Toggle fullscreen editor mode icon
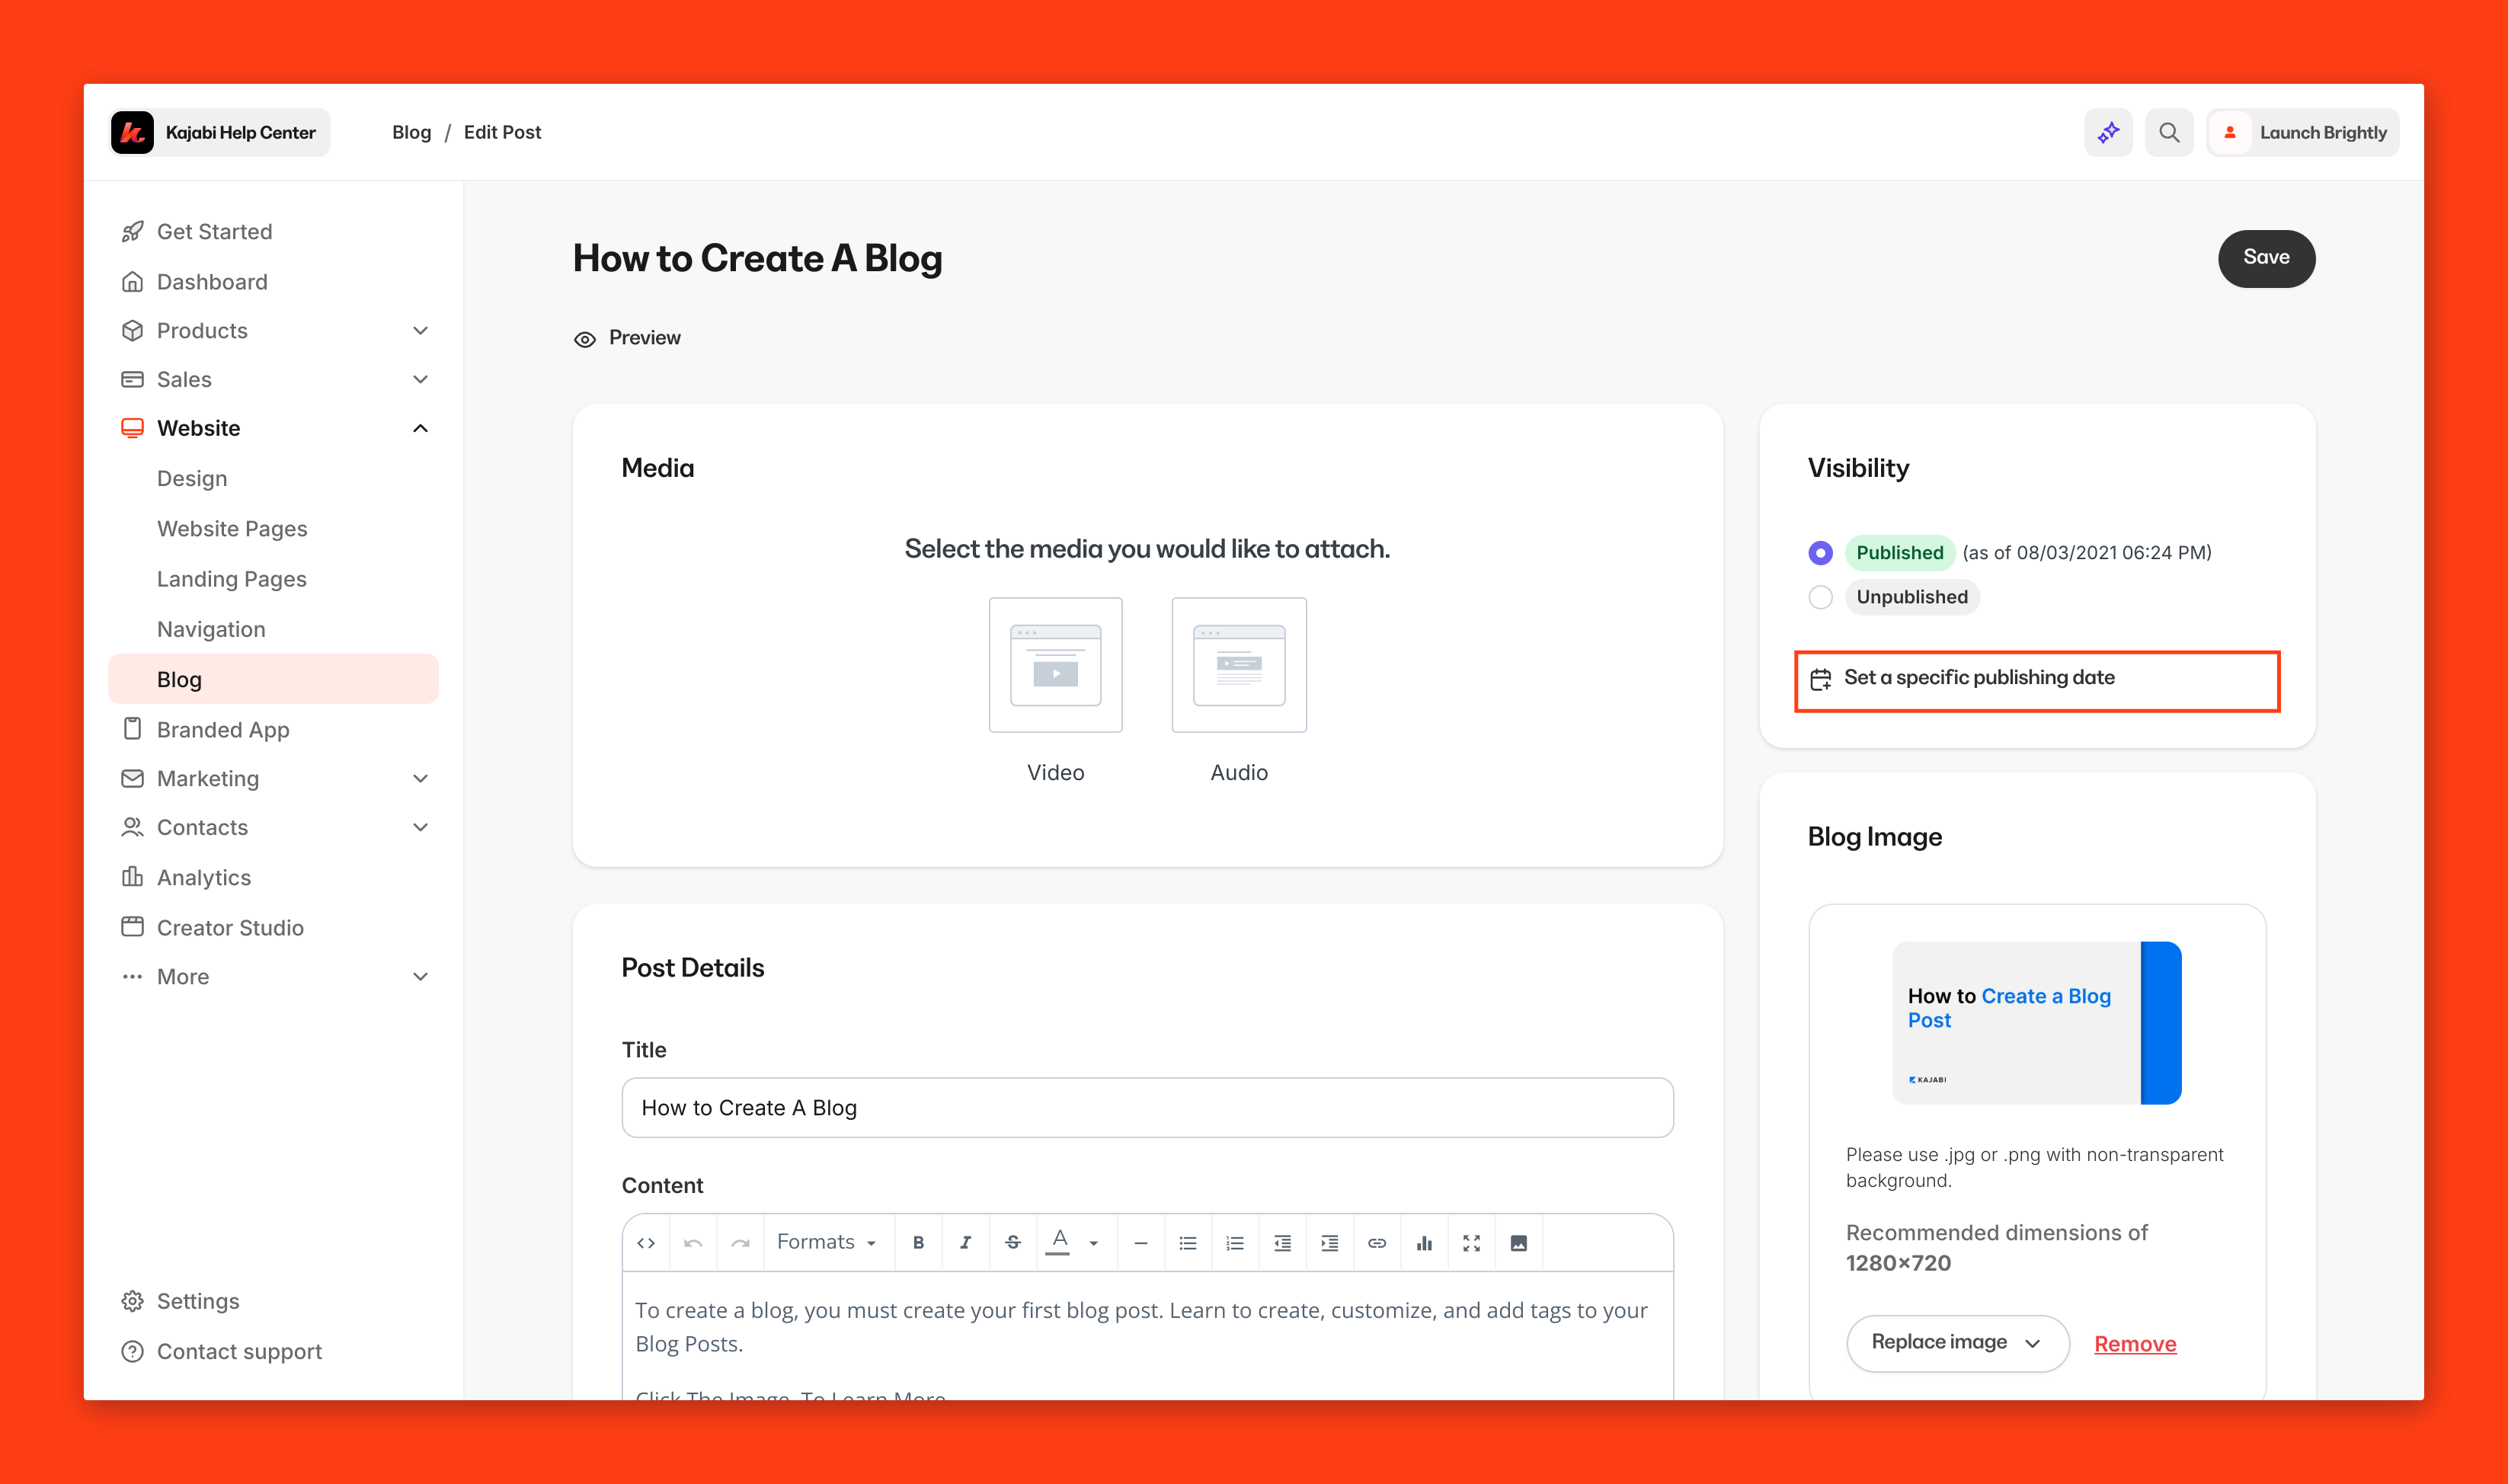This screenshot has height=1484, width=2508. click(1471, 1243)
